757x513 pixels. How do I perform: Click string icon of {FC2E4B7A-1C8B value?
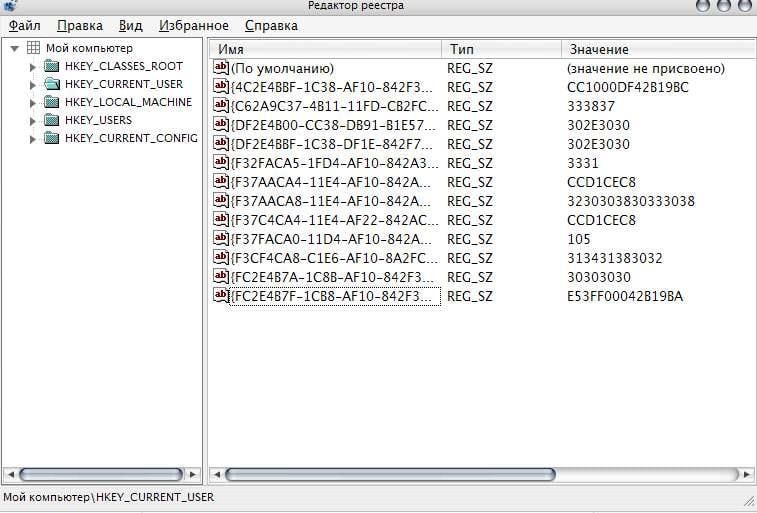(x=221, y=276)
